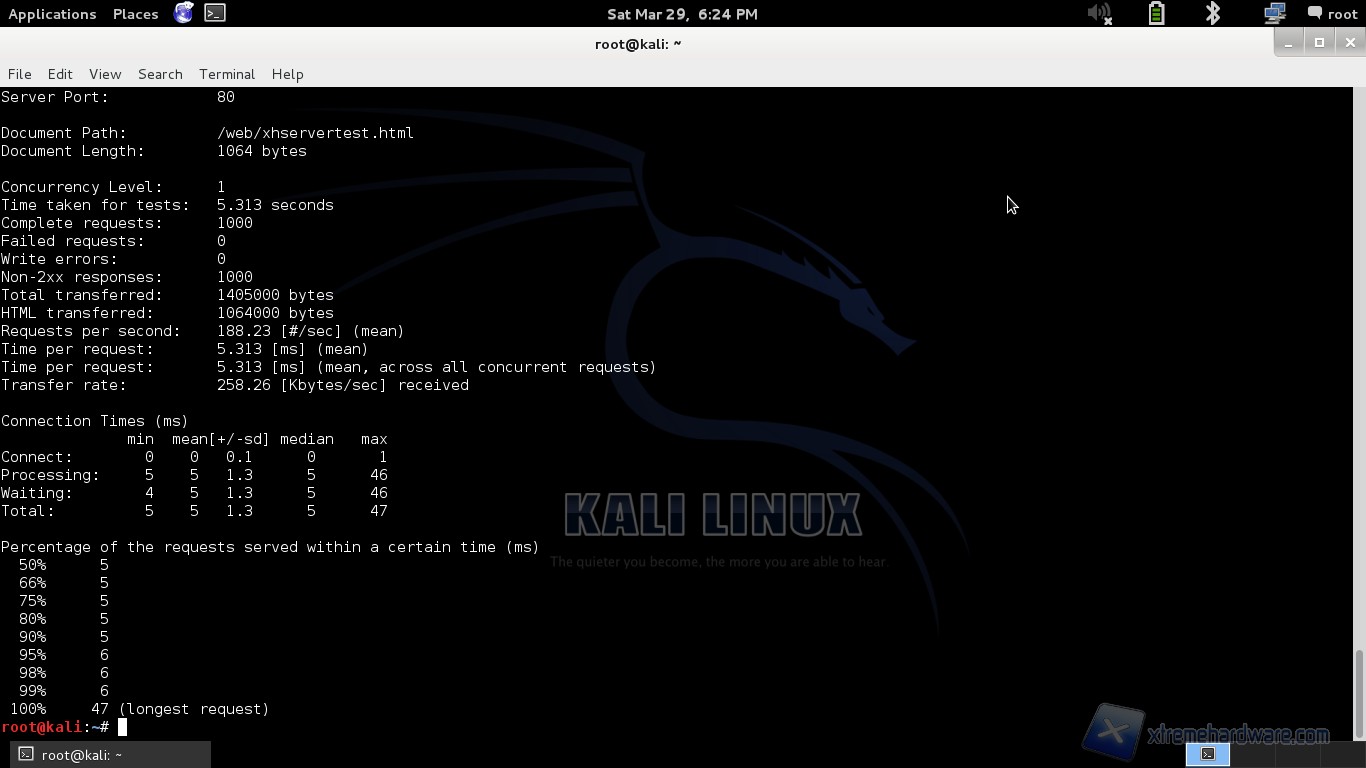Check the battery status indicator
The height and width of the screenshot is (768, 1366).
1156,13
